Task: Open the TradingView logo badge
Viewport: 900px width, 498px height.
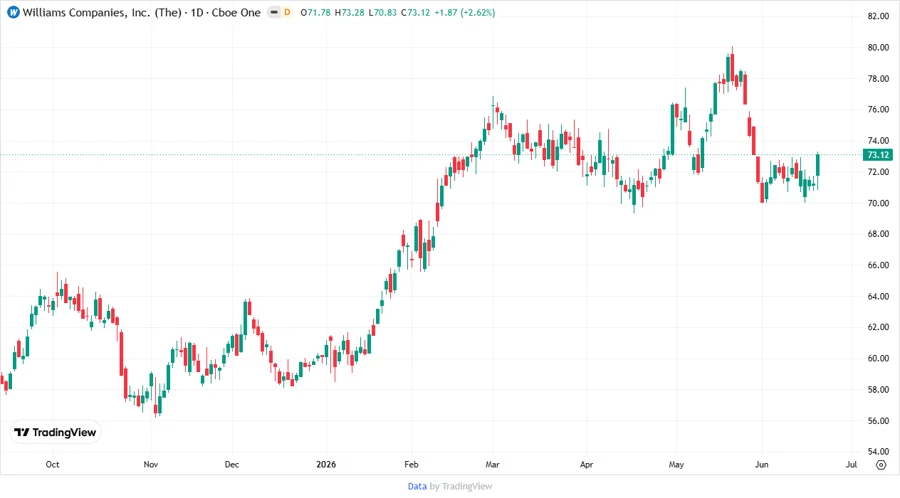Action: (x=55, y=432)
